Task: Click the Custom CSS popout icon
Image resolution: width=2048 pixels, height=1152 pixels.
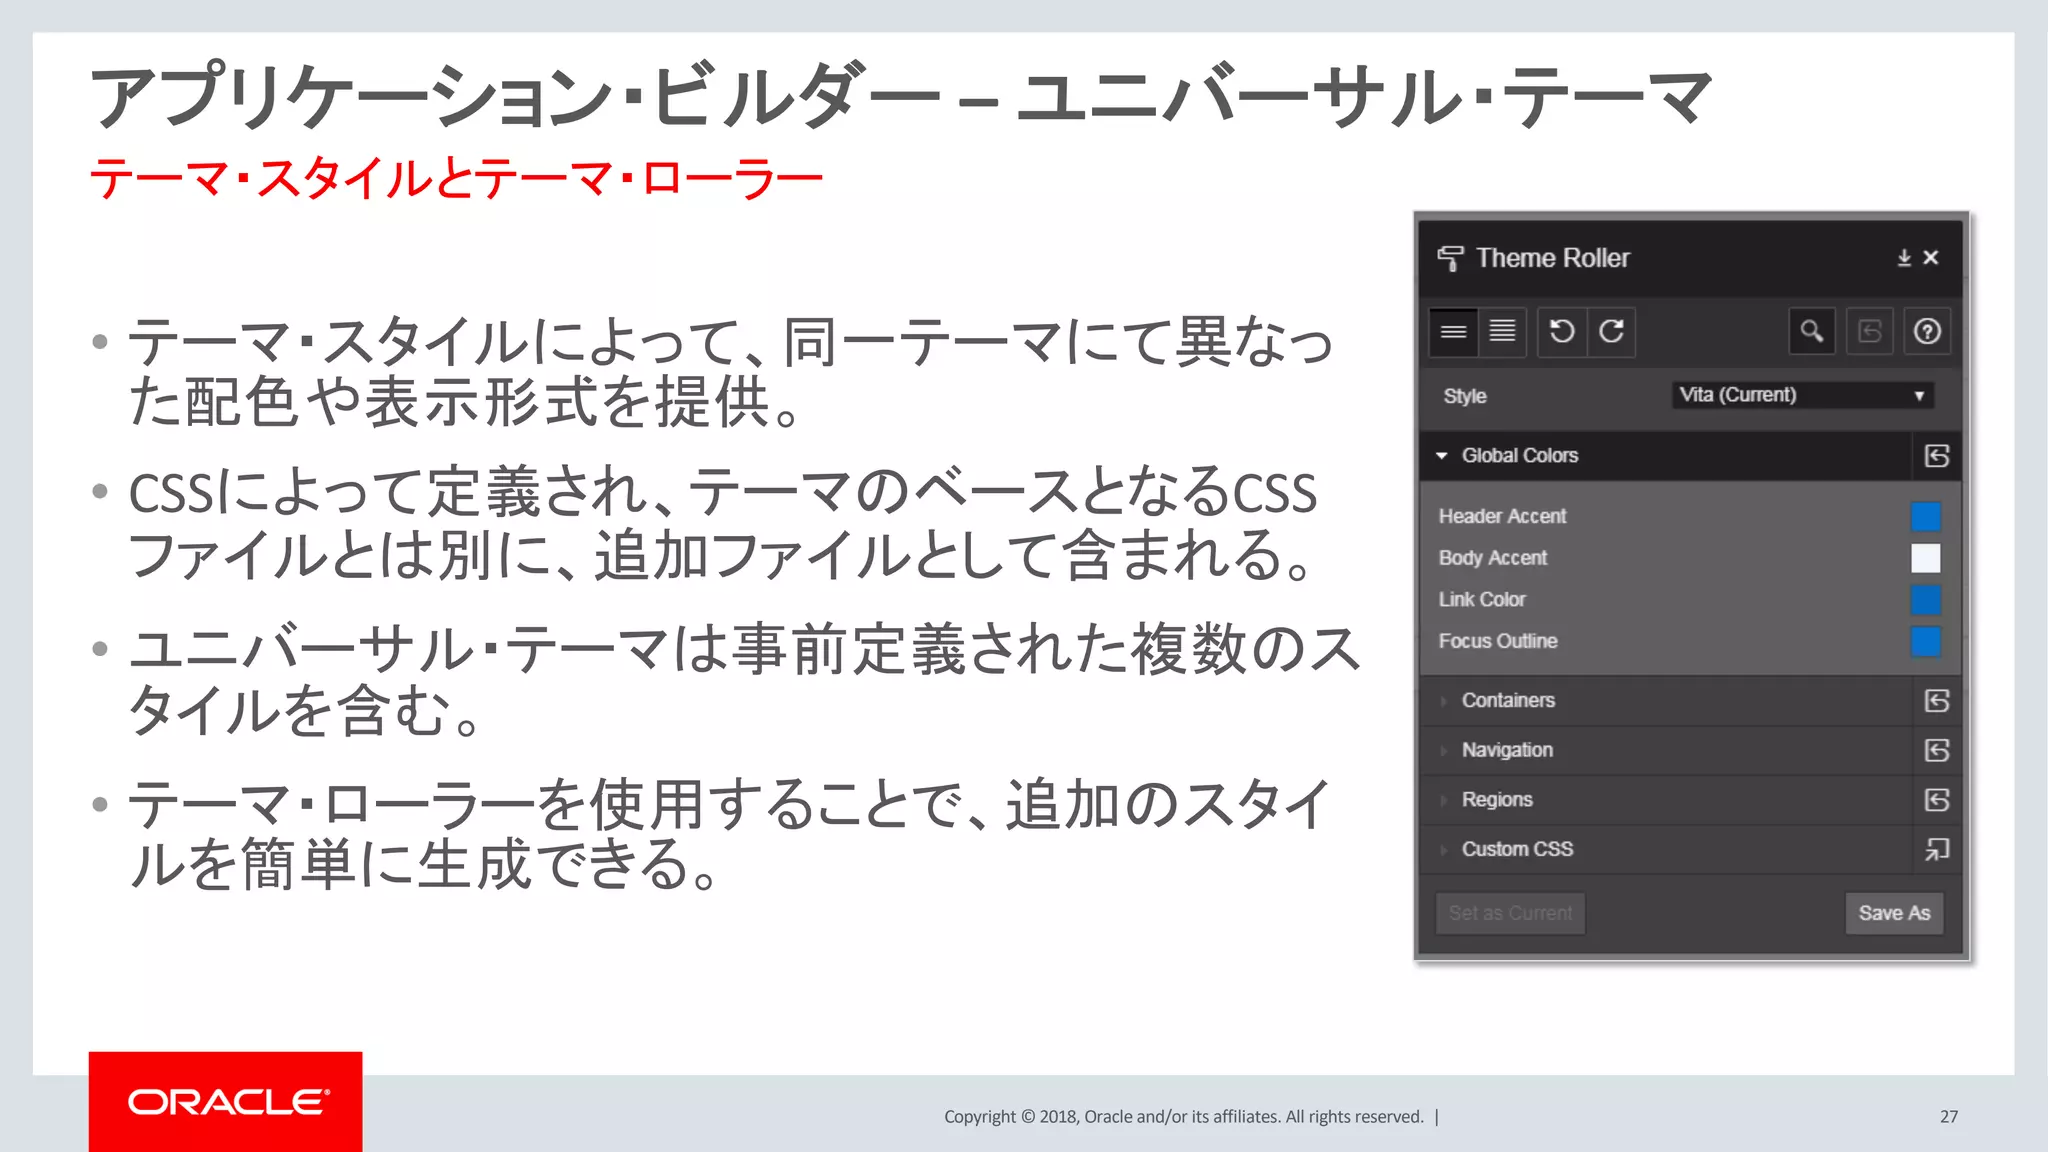Action: [1937, 849]
